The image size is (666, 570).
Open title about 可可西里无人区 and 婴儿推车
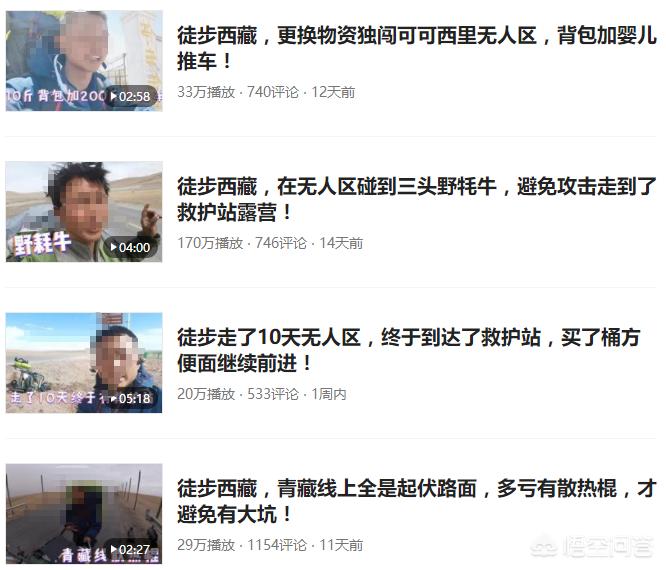tap(417, 48)
